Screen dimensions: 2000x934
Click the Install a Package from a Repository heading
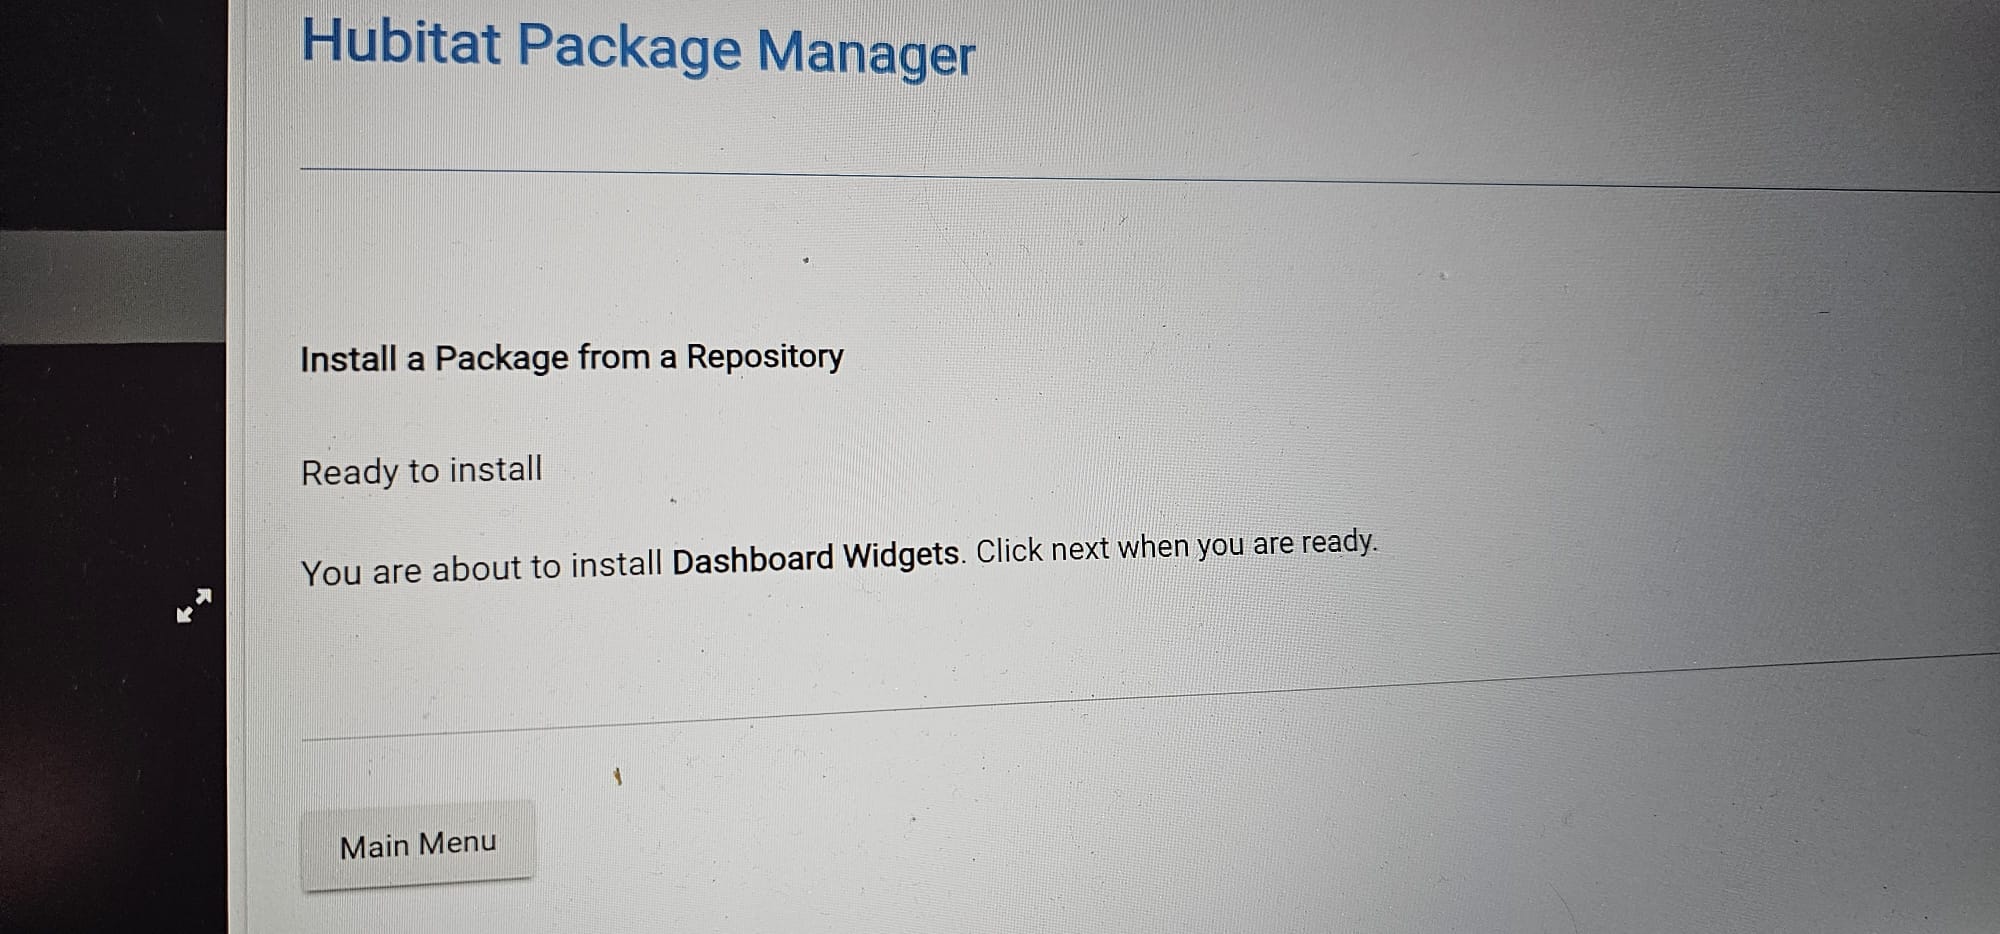572,357
